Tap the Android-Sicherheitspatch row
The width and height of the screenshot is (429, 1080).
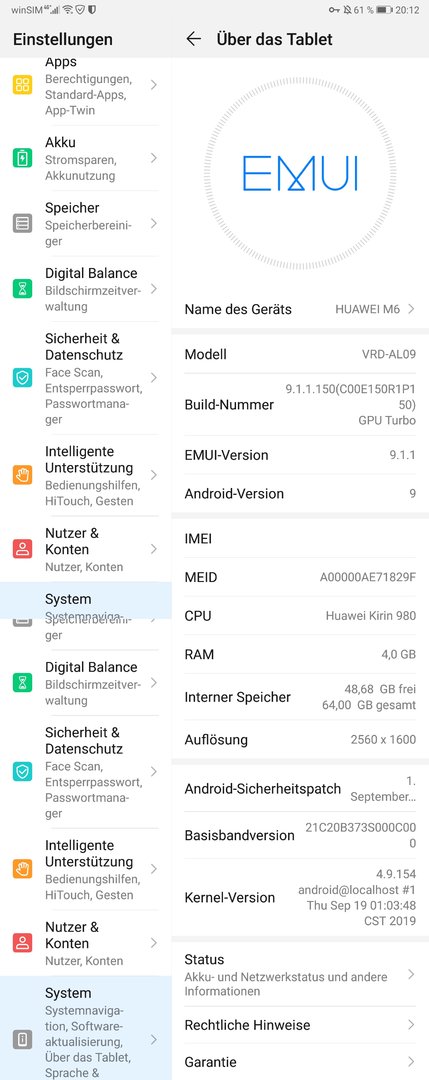(x=300, y=789)
